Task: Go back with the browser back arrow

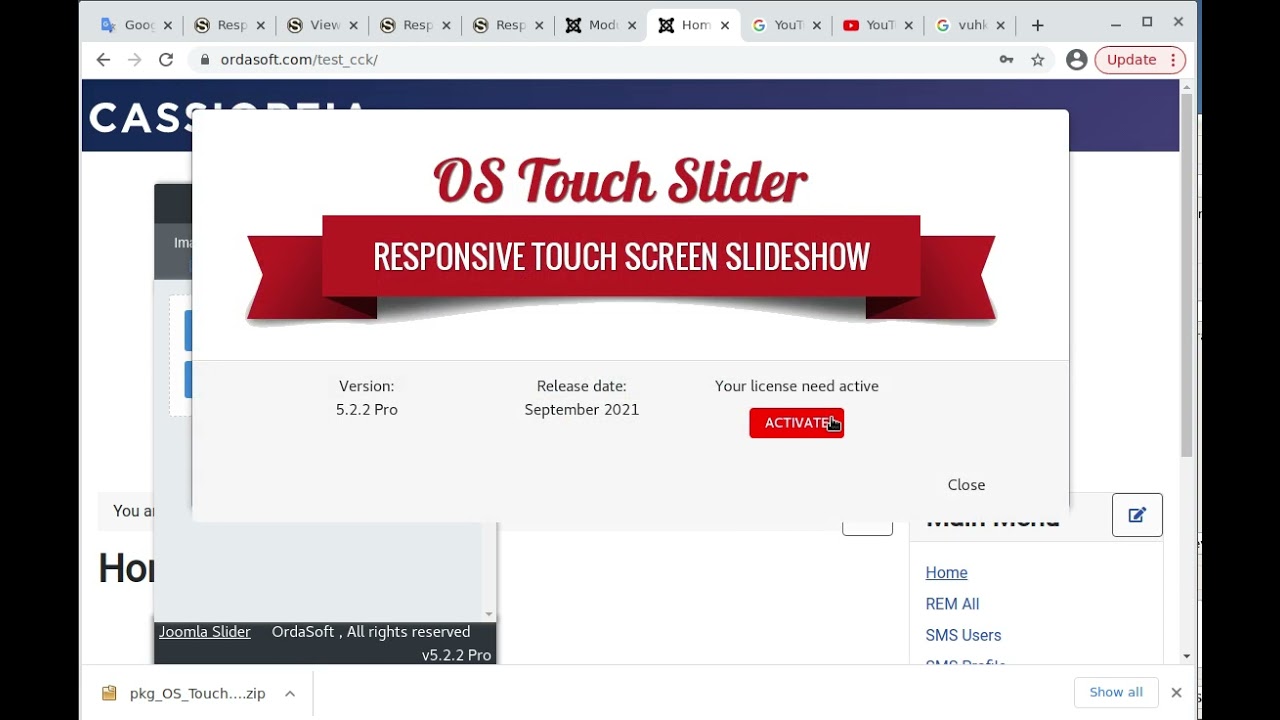Action: coord(103,60)
